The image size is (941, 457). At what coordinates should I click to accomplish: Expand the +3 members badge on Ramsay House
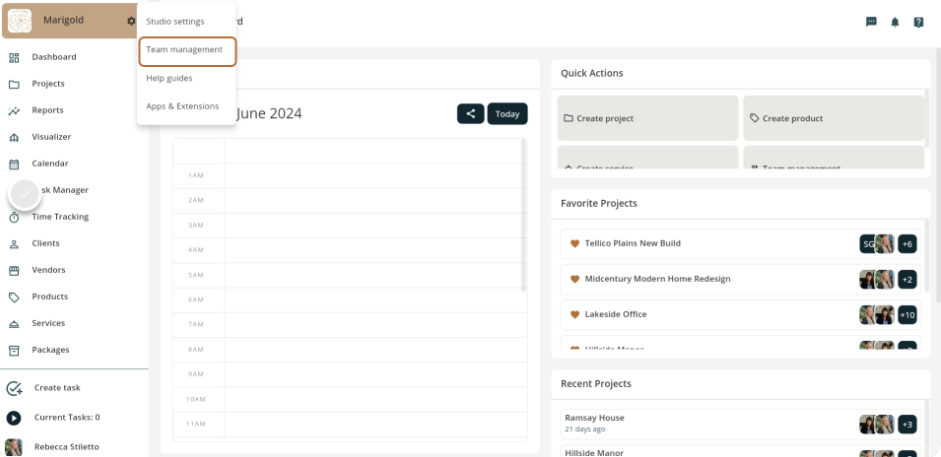click(907, 425)
